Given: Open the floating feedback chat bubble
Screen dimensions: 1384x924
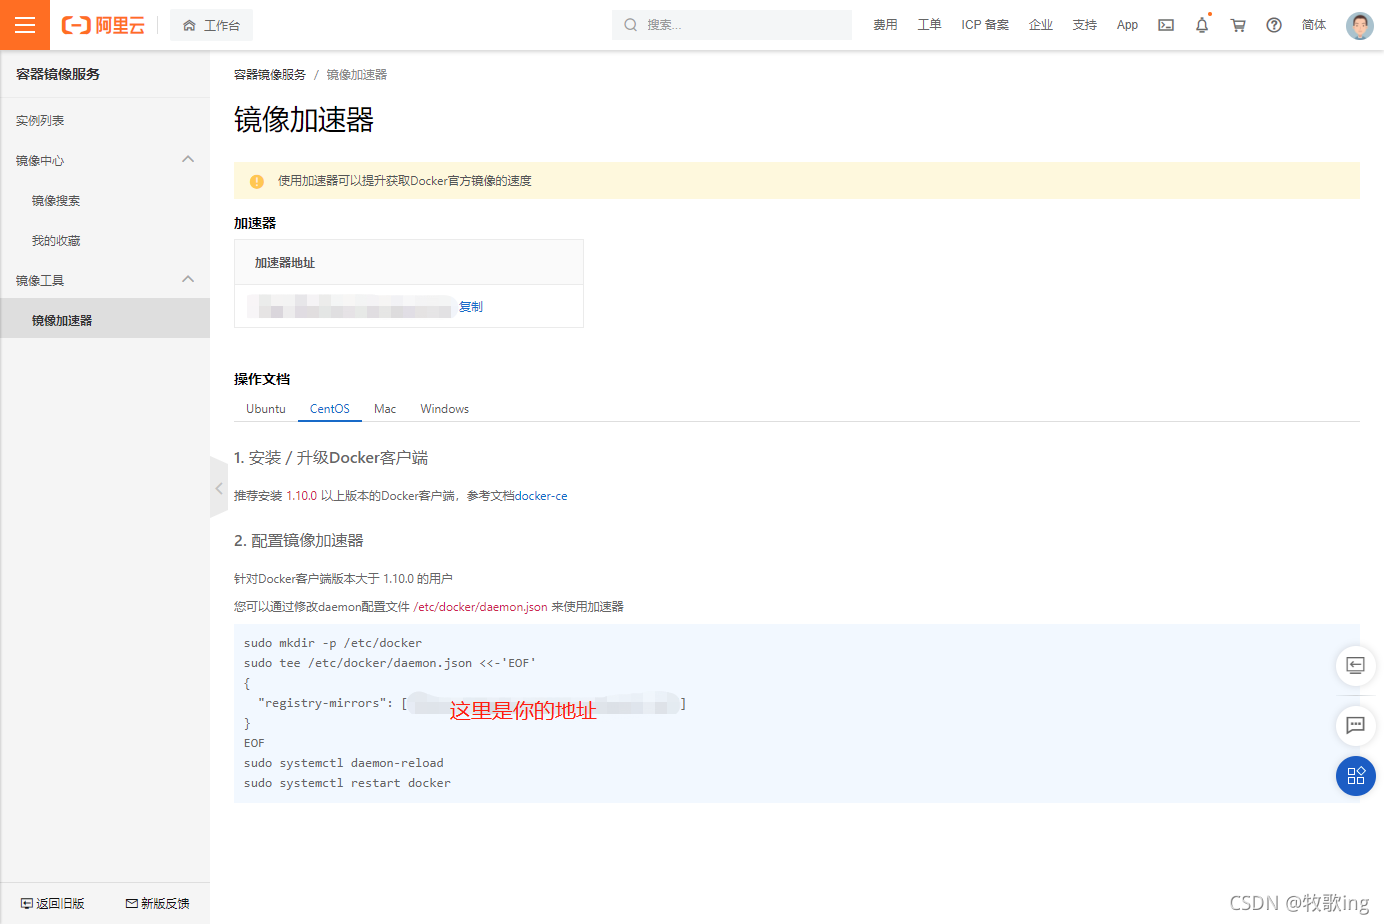Looking at the screenshot, I should tap(1355, 726).
